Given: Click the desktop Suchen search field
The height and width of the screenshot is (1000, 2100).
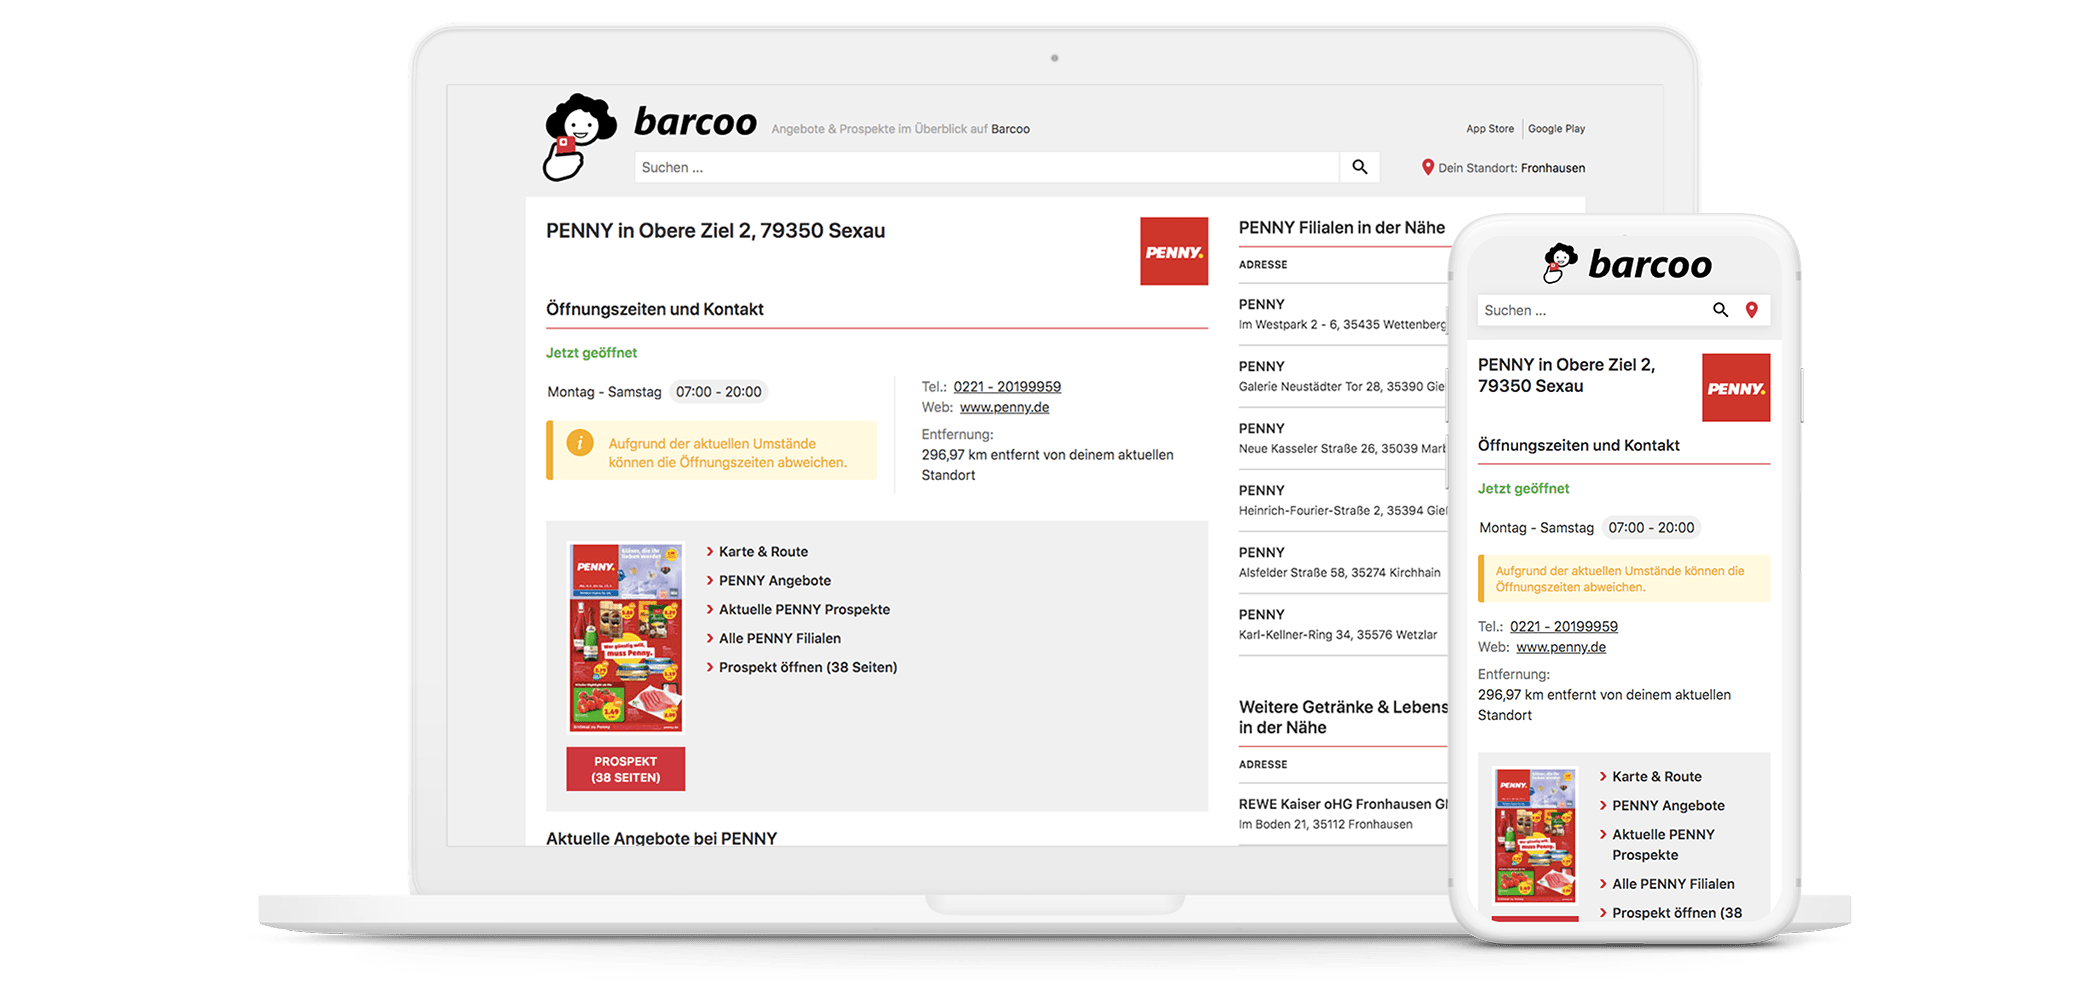Looking at the screenshot, I should (x=985, y=168).
